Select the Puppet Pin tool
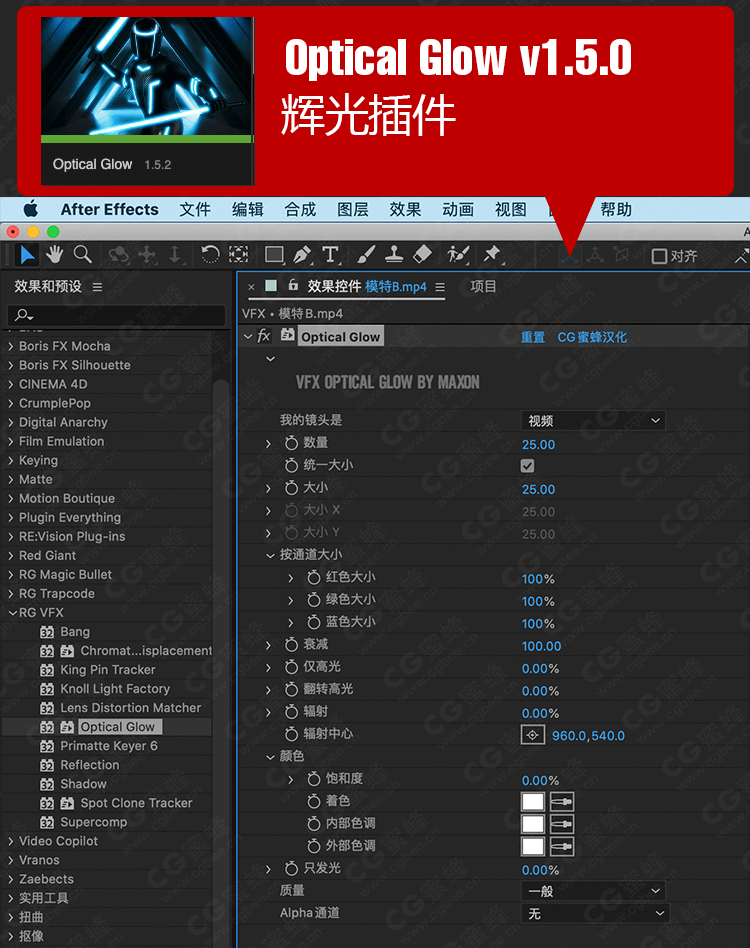The height and width of the screenshot is (948, 750). click(491, 255)
